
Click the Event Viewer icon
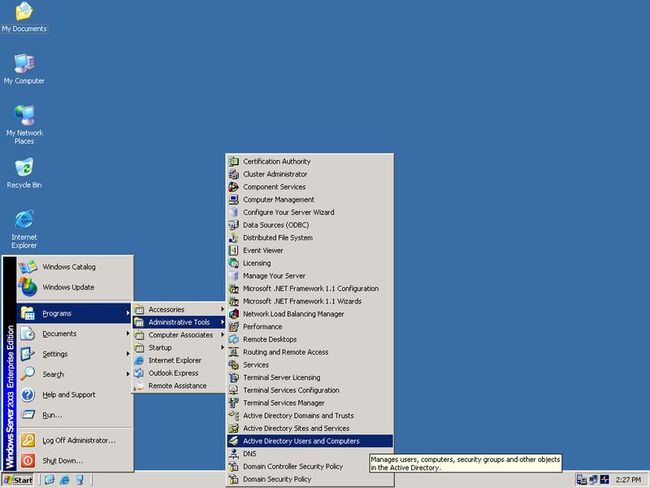[234, 250]
